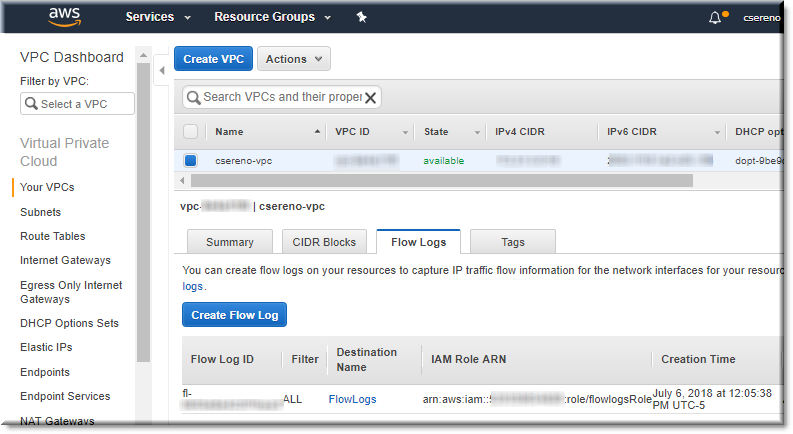Click the Flow Log ID column header
Image resolution: width=793 pixels, height=434 pixels.
click(x=222, y=359)
